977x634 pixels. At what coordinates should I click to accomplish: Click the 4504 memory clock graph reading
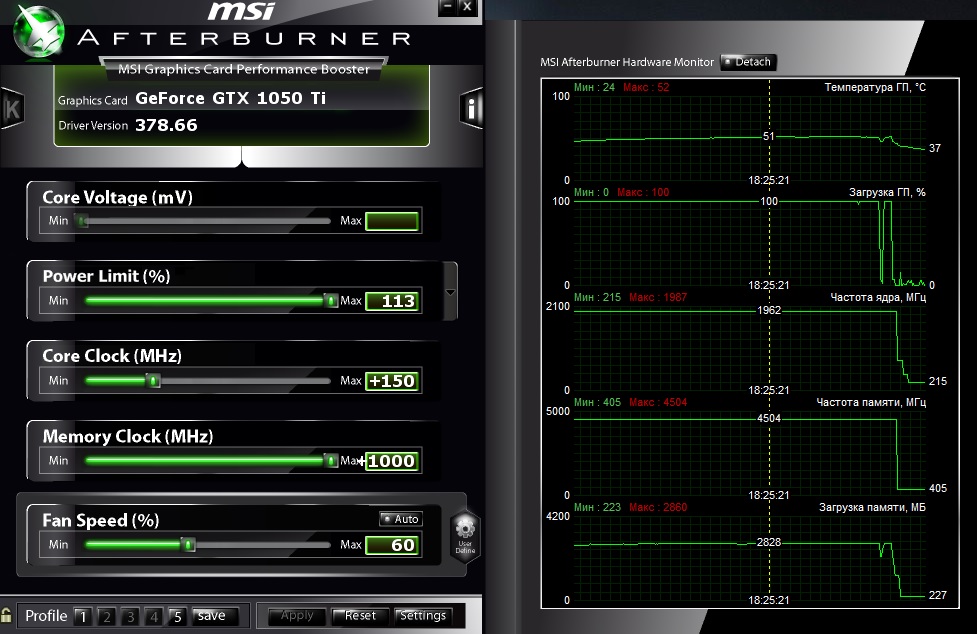pos(769,418)
